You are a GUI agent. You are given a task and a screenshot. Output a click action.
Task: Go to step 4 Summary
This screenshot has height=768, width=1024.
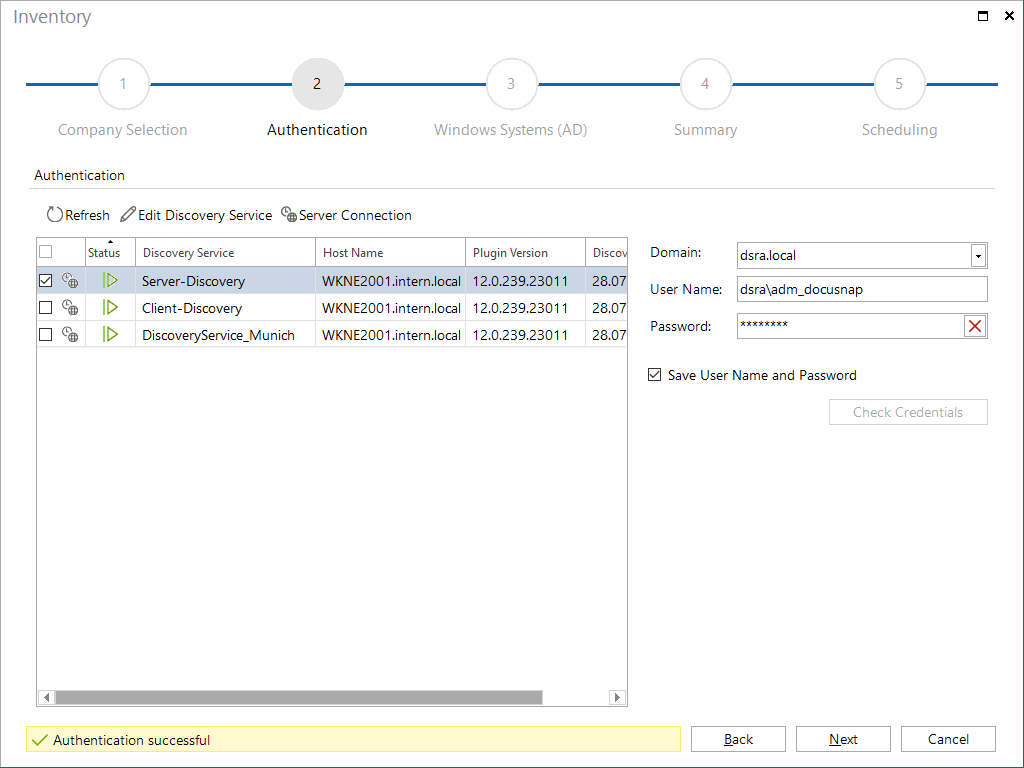coord(705,84)
